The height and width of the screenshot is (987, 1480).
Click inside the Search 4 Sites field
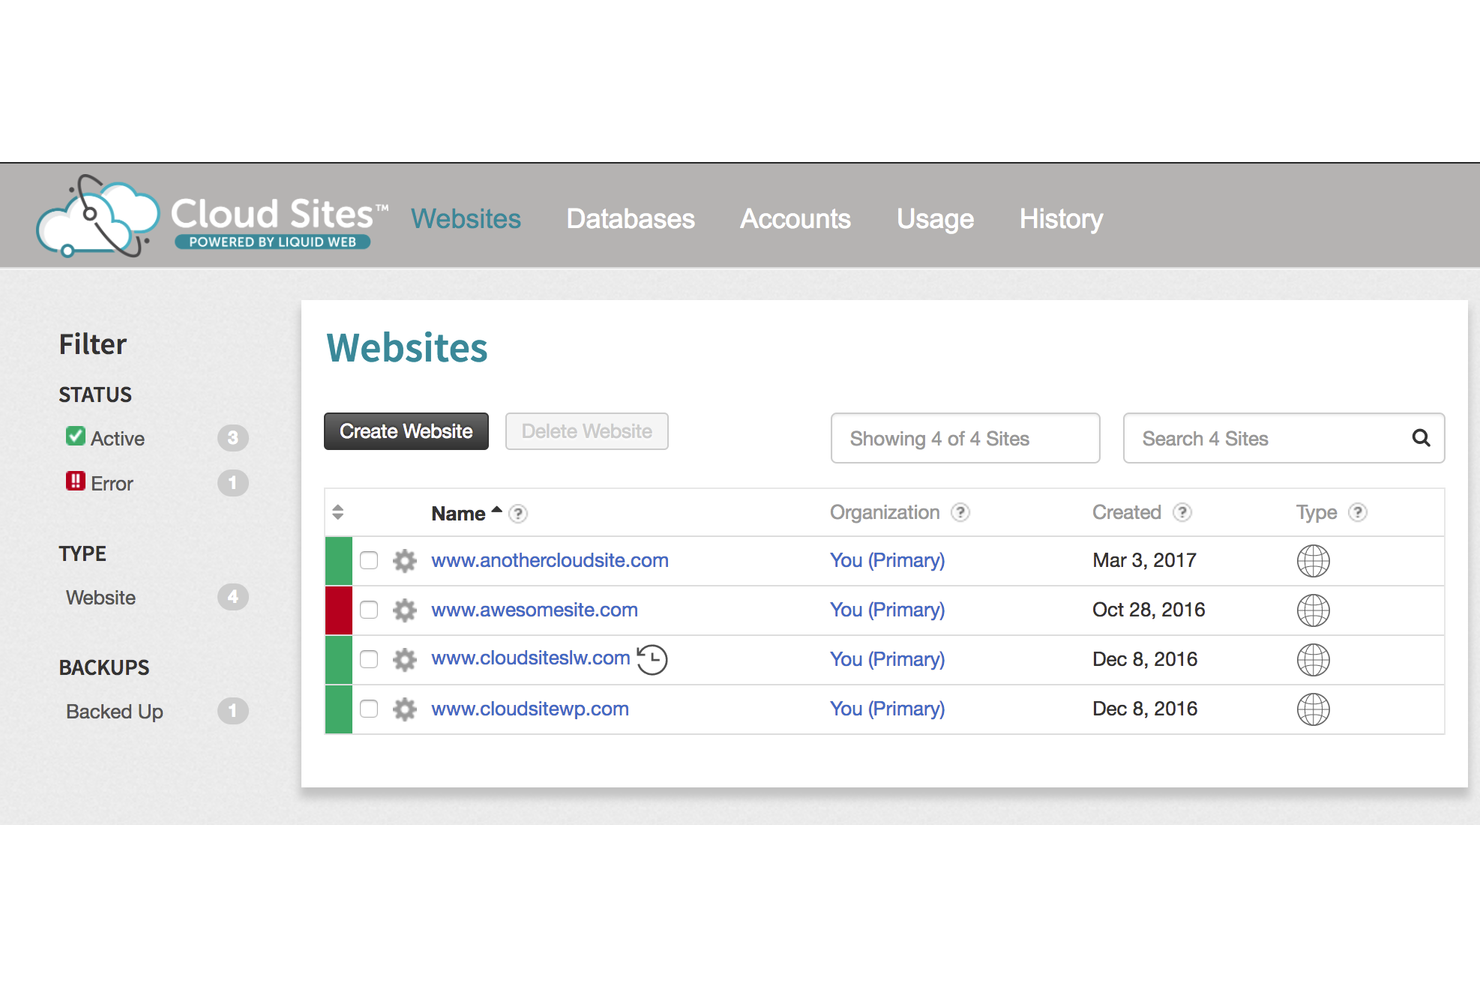(x=1250, y=438)
